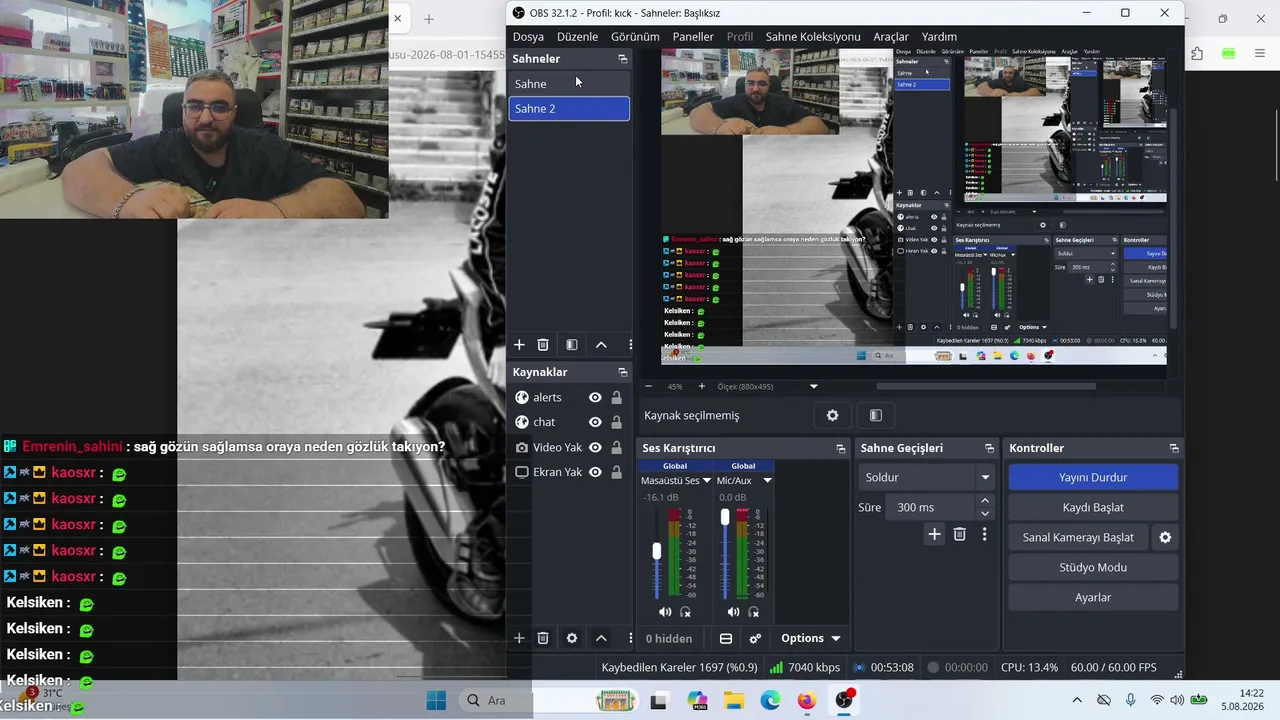Undock the Sahne Geçişleri panel
1280x720 pixels.
click(990, 448)
